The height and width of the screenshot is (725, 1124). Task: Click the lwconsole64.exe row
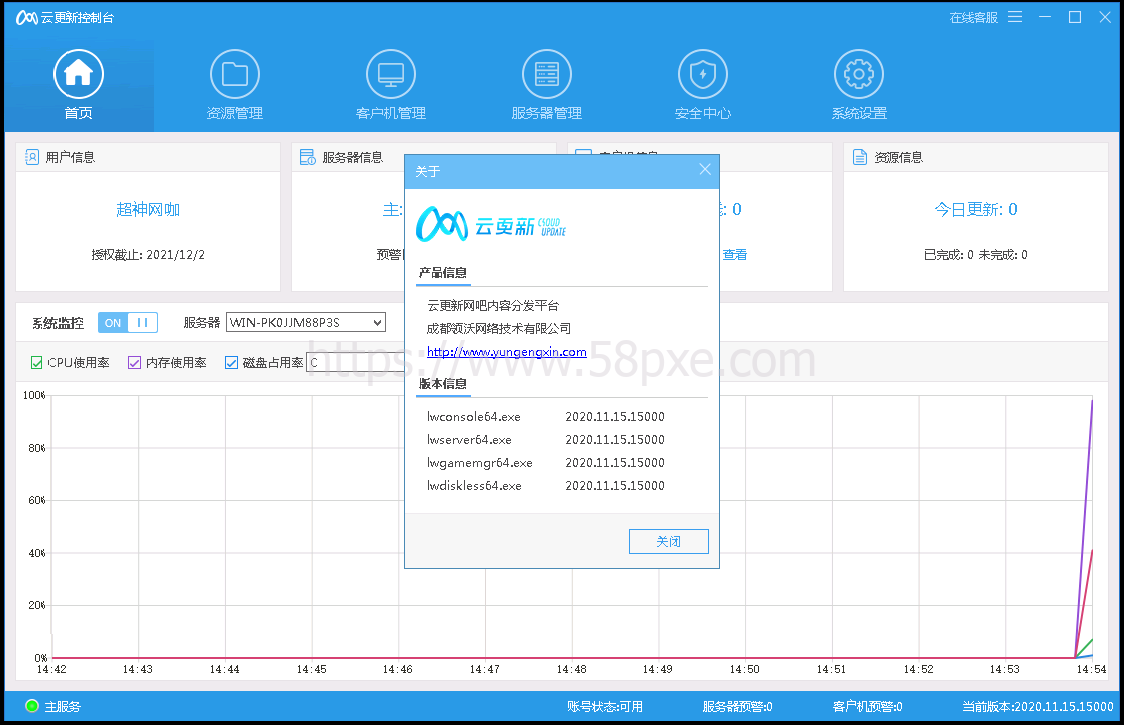tap(546, 417)
